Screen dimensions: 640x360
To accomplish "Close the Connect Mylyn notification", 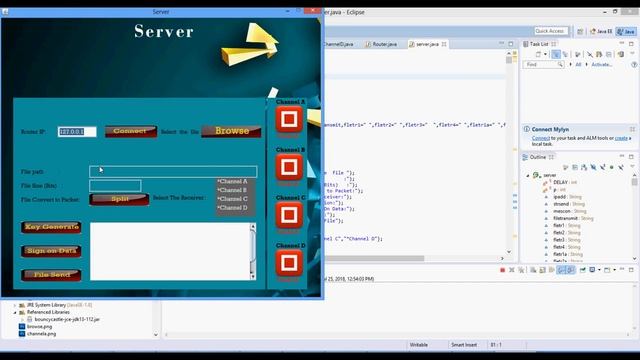I will [632, 129].
